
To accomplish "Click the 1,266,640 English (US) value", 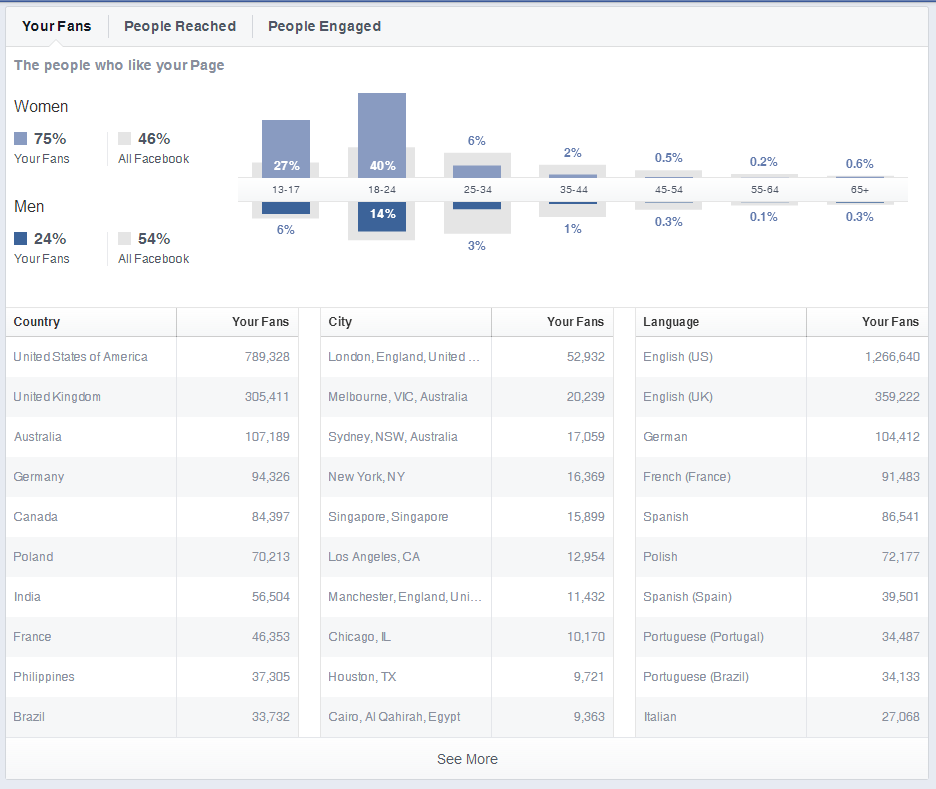I will [x=892, y=357].
